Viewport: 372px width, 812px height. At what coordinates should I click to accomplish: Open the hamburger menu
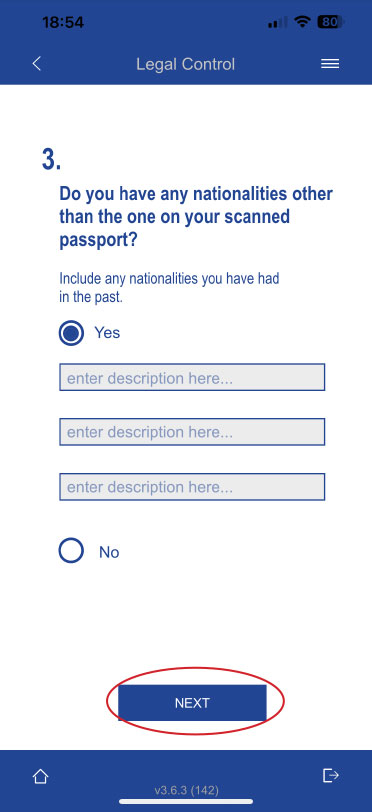330,64
